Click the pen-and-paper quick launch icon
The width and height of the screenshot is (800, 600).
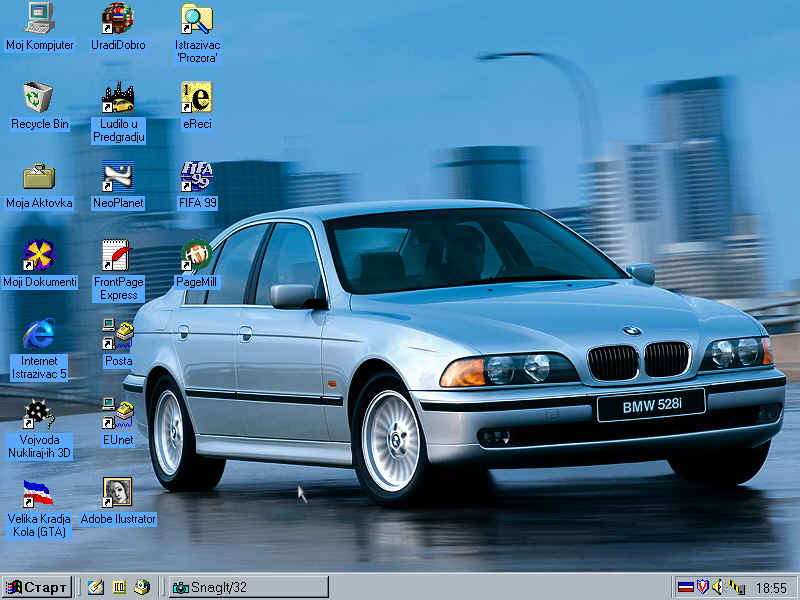click(x=95, y=587)
